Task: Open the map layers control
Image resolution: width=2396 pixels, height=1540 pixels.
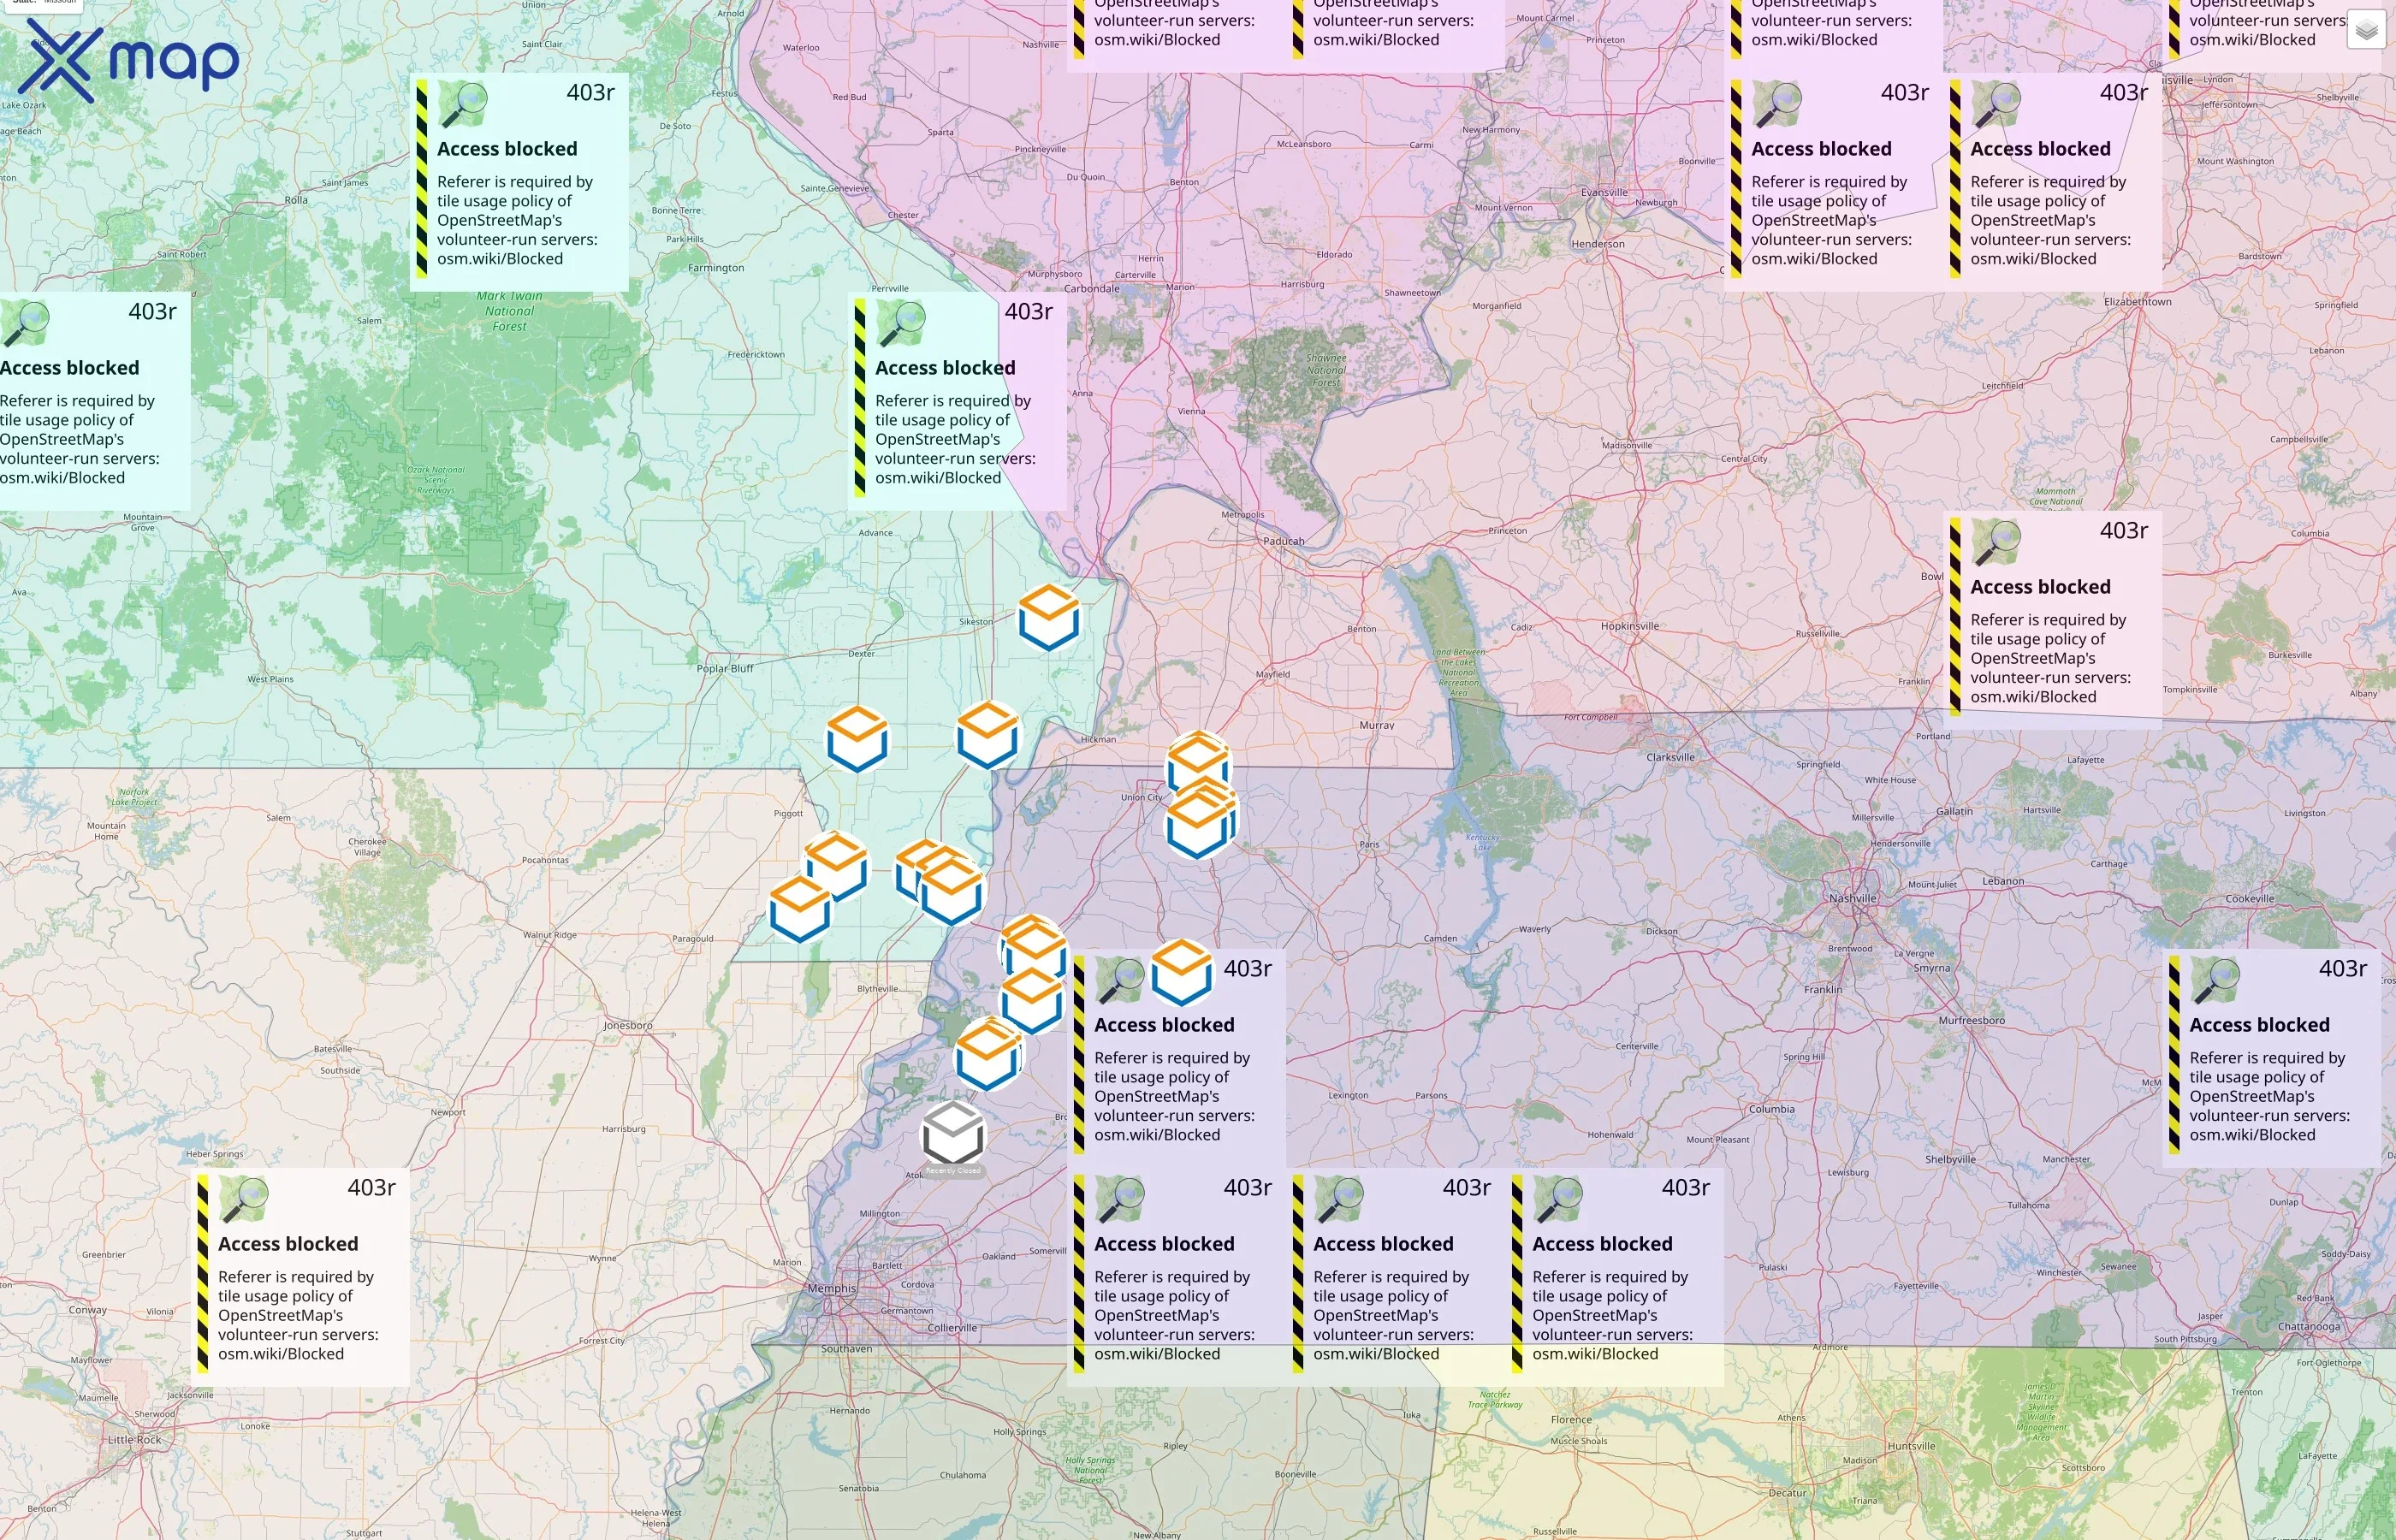Action: (x=2365, y=30)
